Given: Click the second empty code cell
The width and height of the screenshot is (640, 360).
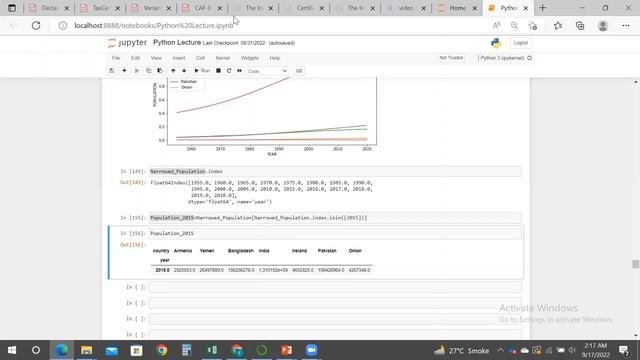Looking at the screenshot, I should (335, 303).
